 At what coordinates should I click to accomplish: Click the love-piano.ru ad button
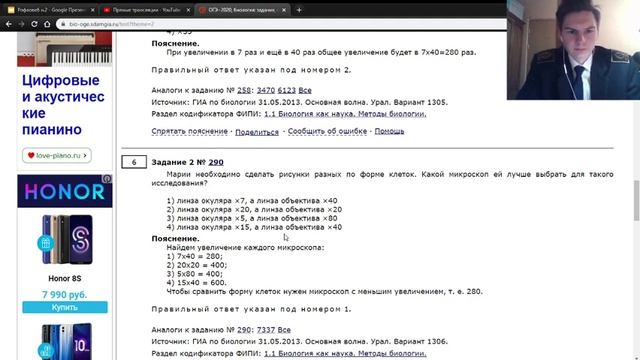(x=57, y=156)
